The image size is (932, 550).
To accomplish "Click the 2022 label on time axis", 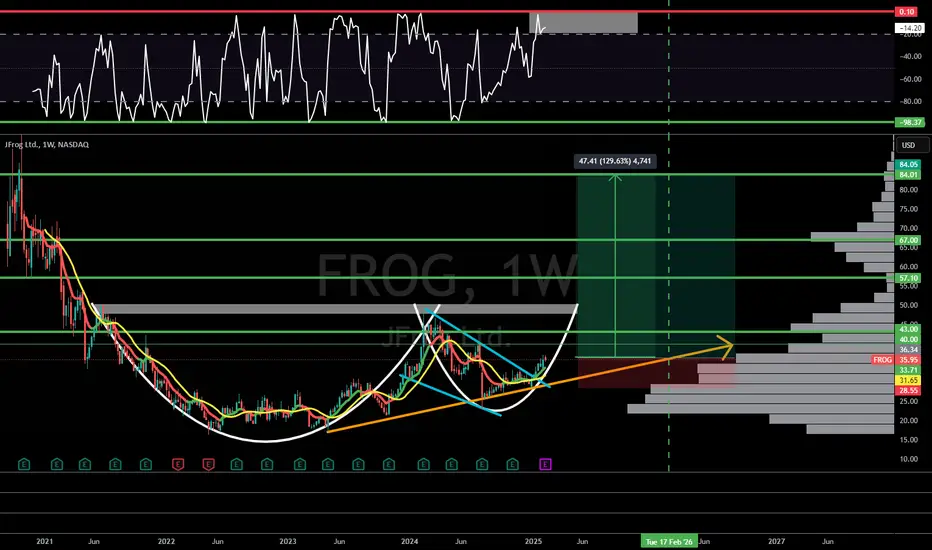I will (x=166, y=542).
